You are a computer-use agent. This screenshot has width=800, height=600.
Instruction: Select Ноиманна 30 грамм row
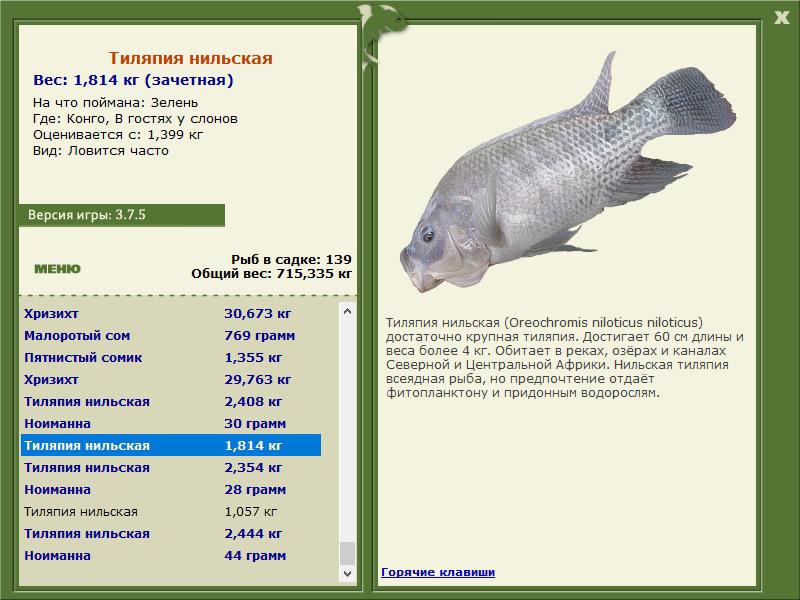point(170,423)
